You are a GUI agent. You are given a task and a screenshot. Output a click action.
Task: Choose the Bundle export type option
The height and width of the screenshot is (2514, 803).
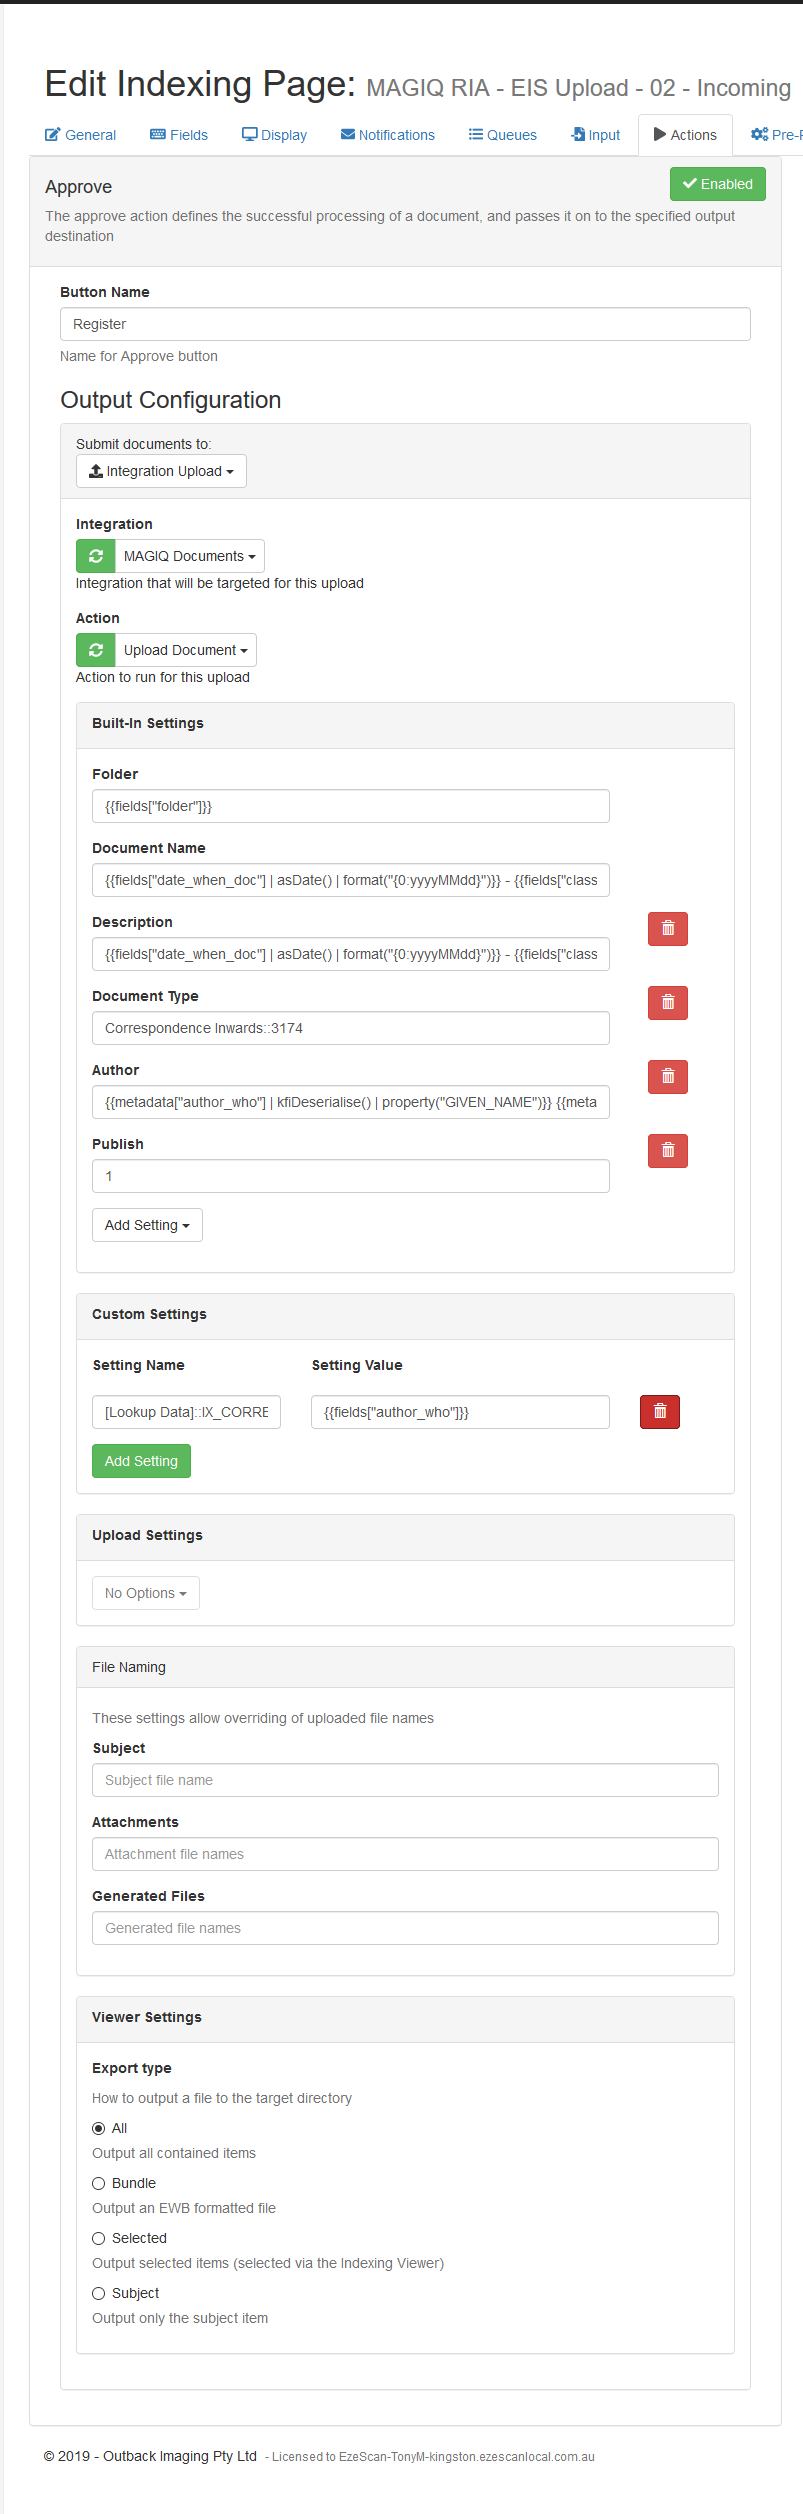click(99, 2183)
